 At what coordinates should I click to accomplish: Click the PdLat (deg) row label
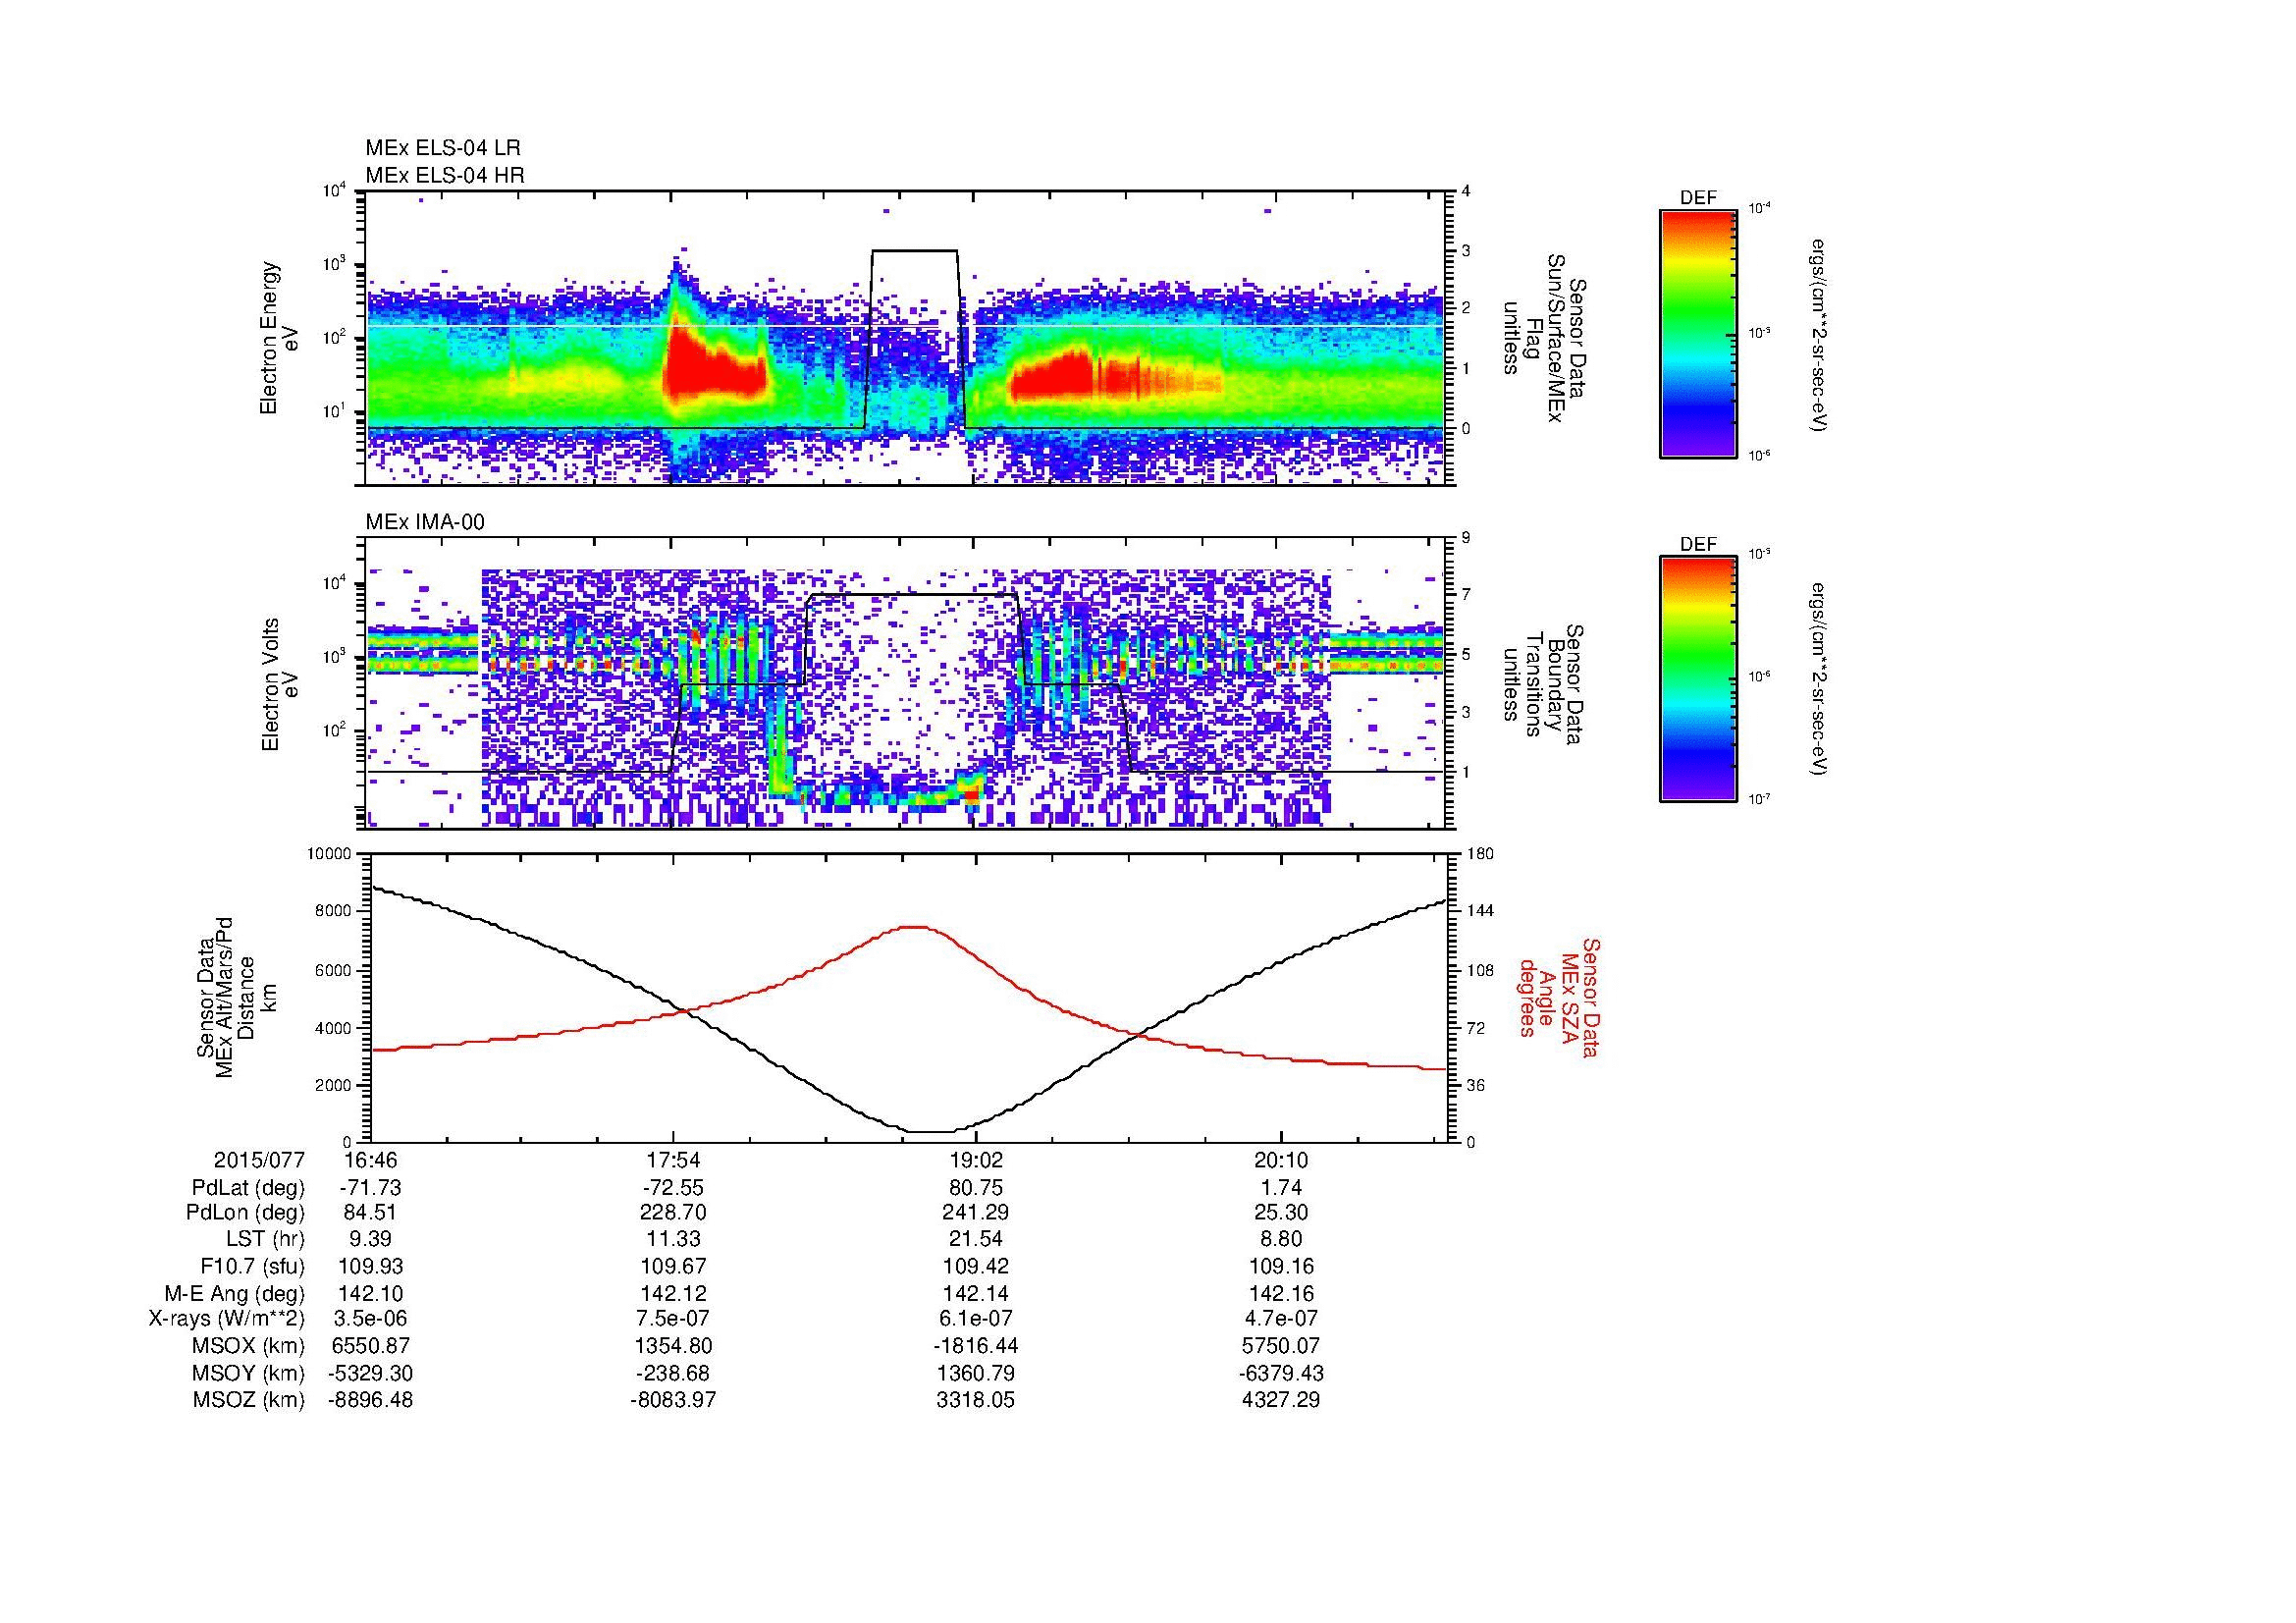tap(248, 1188)
